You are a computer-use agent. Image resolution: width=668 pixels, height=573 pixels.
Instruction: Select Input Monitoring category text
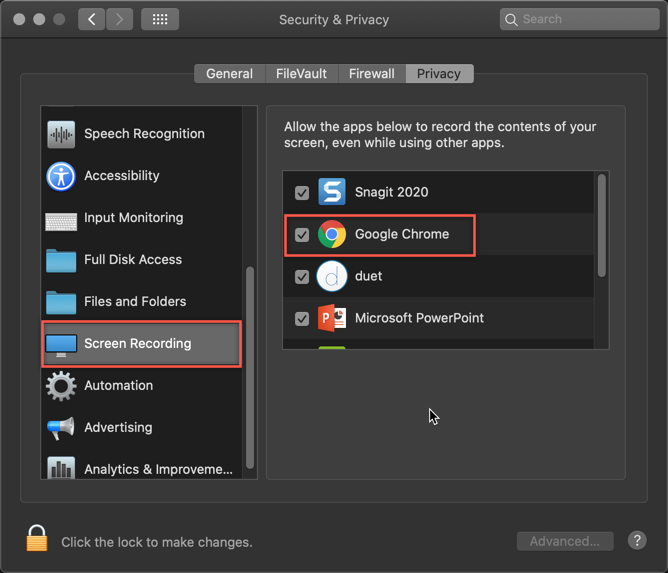[134, 218]
